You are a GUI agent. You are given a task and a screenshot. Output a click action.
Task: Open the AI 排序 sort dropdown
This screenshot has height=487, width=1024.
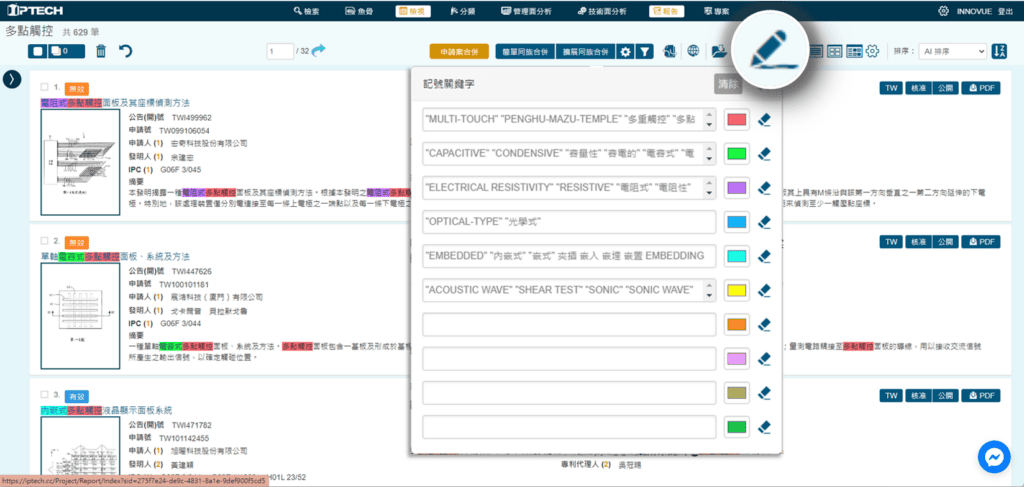[x=956, y=51]
